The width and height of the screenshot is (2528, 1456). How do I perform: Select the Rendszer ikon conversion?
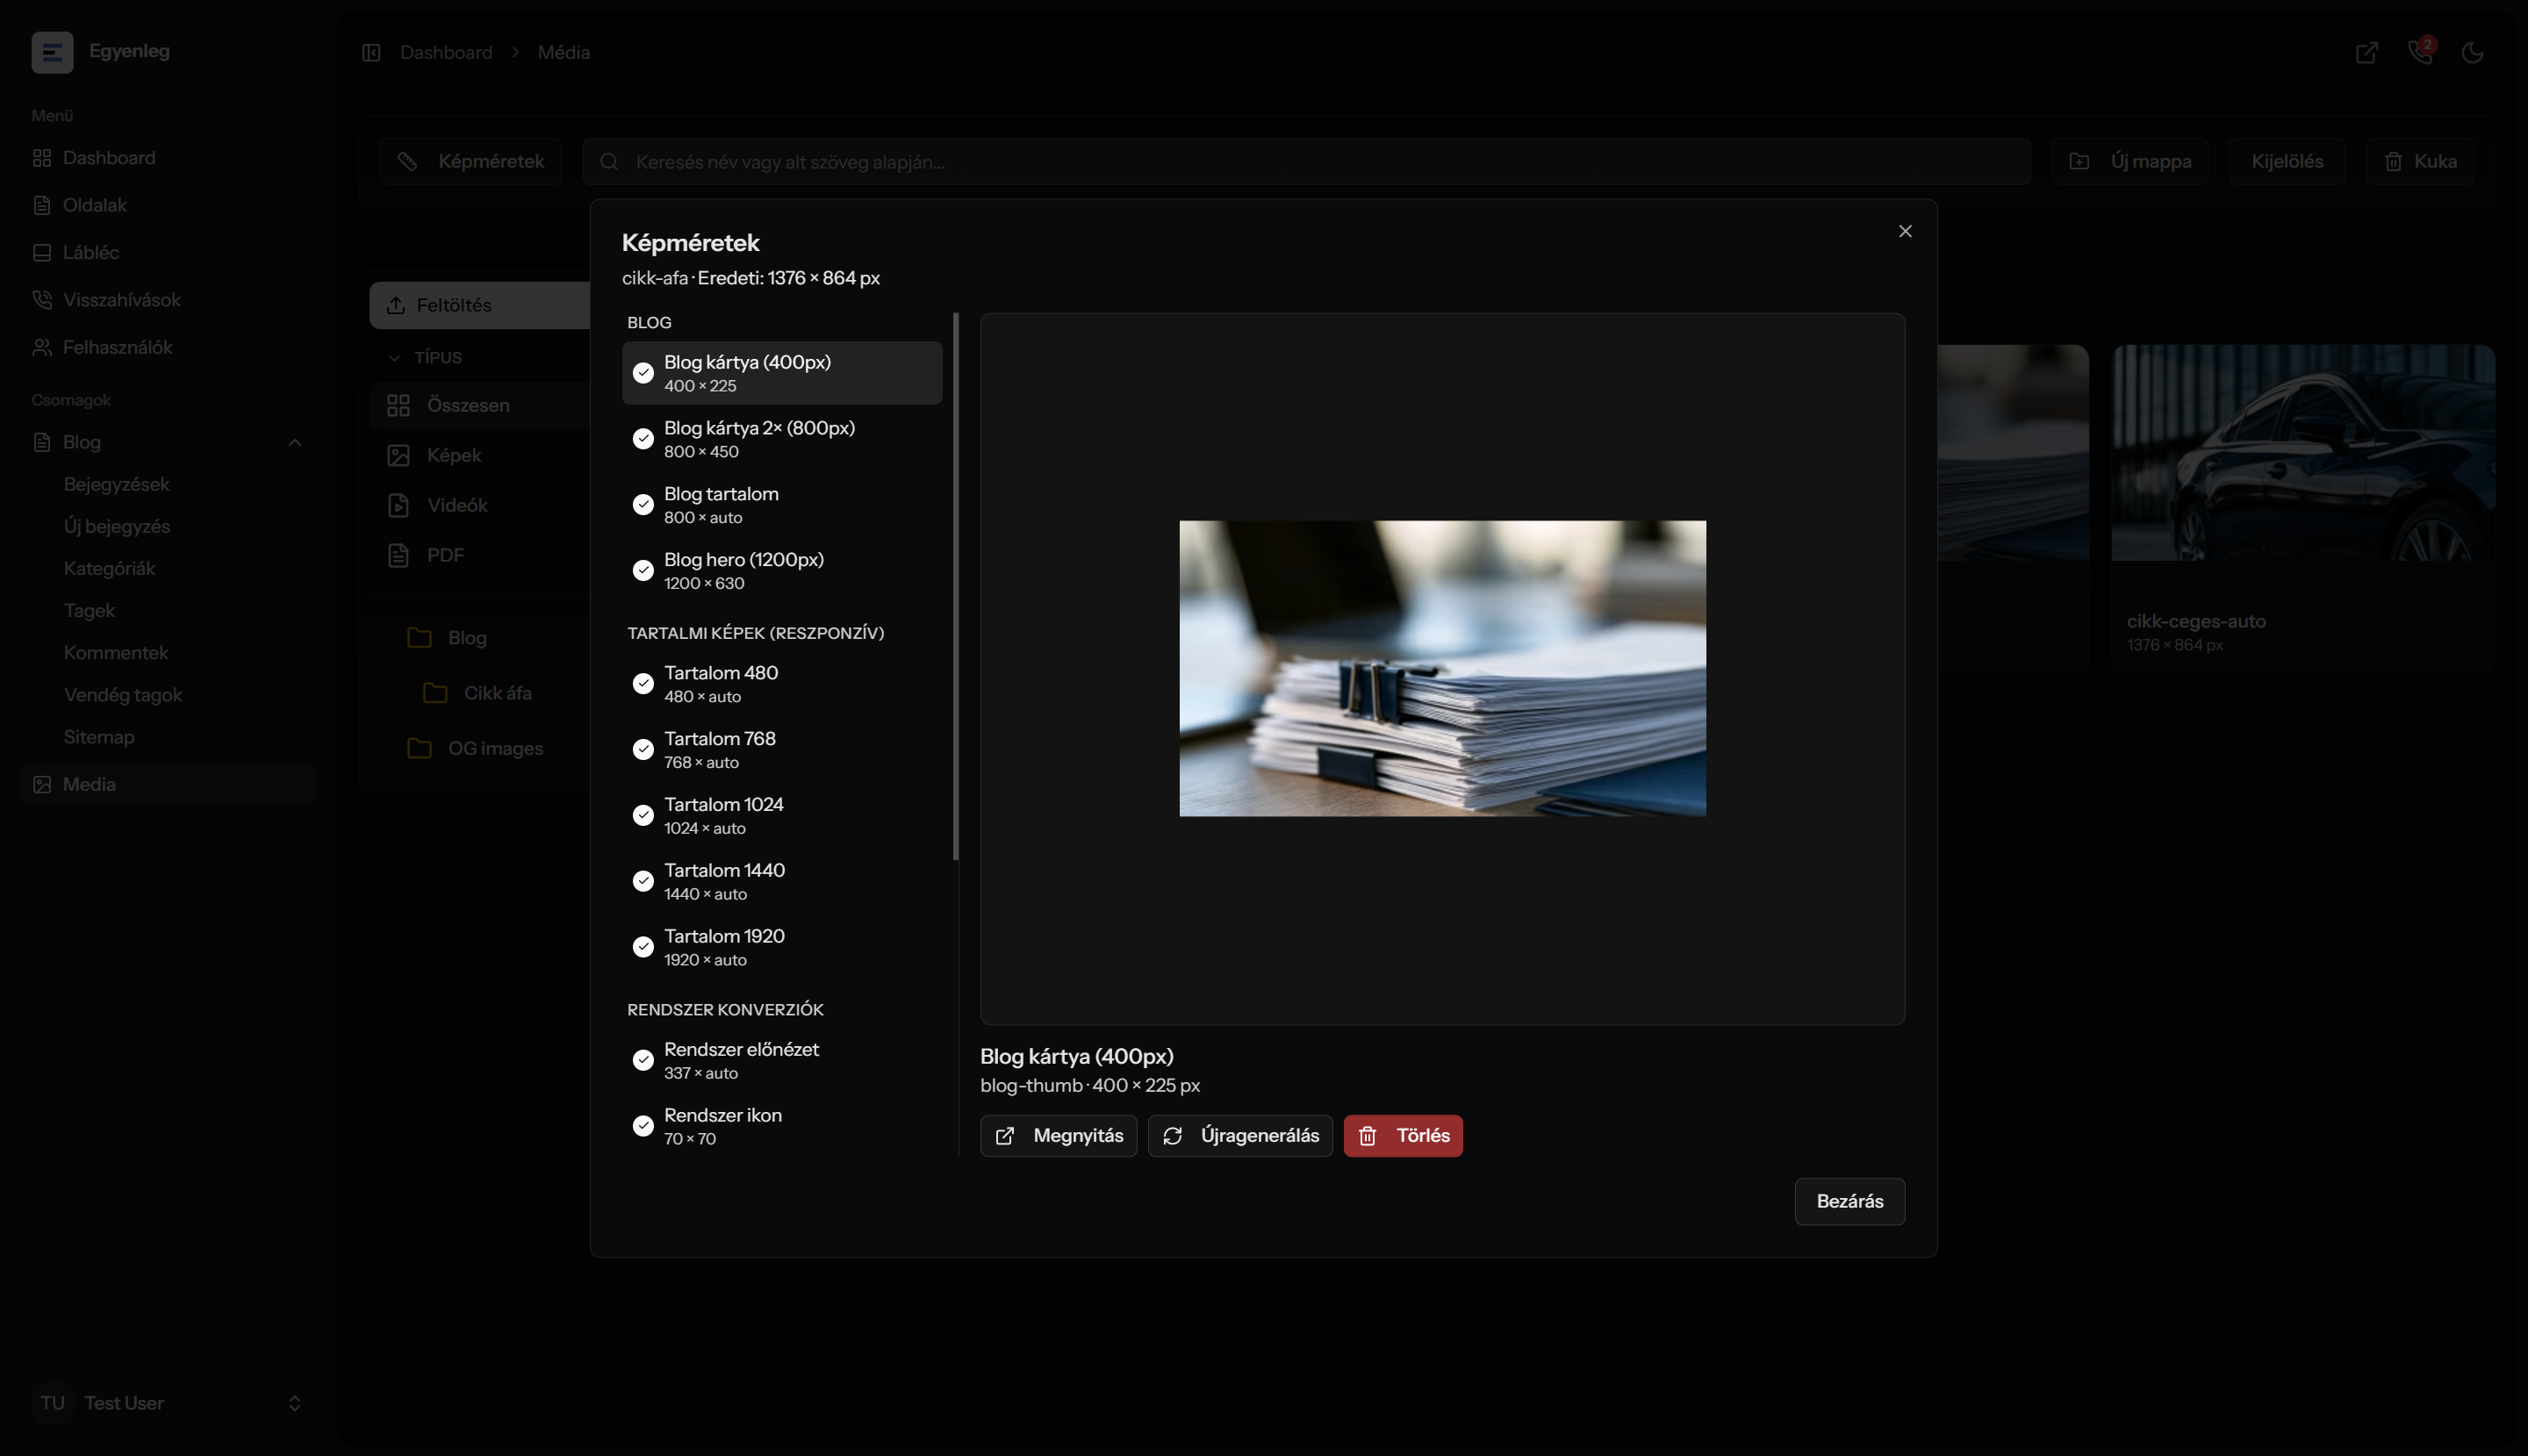(782, 1127)
